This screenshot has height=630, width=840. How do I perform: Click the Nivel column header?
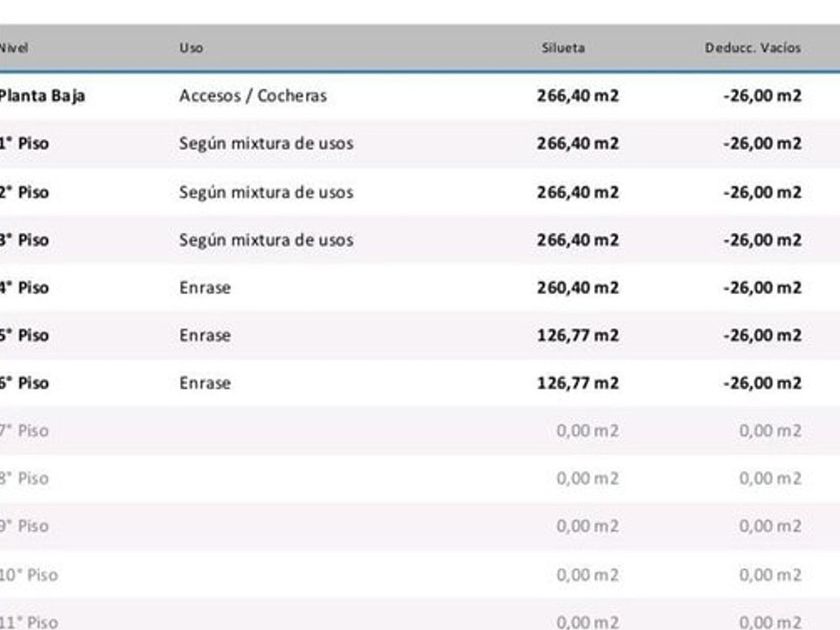14,48
